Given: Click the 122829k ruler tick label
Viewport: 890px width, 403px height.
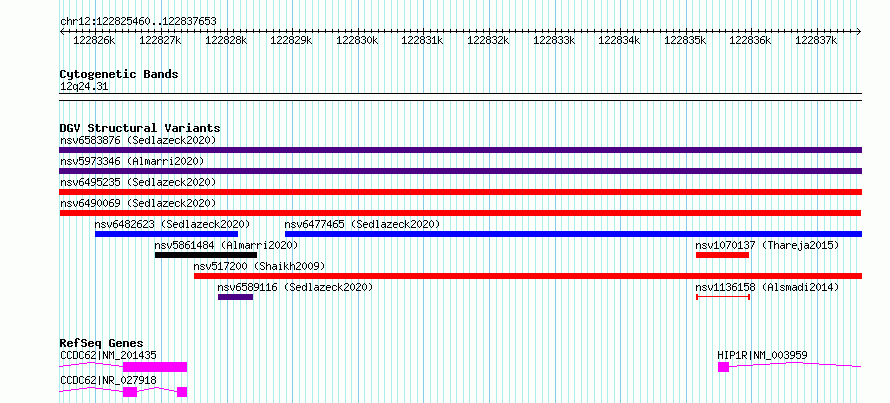Looking at the screenshot, I should (x=291, y=40).
